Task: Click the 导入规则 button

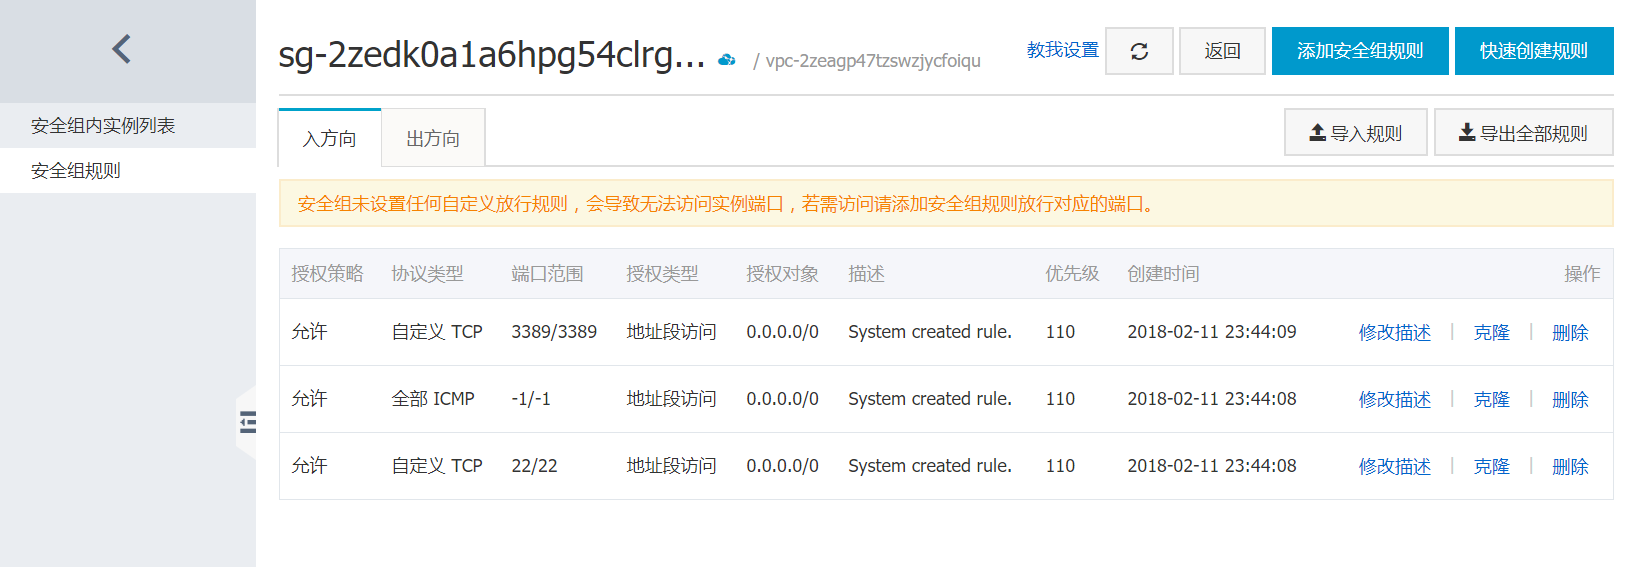Action: point(1356,133)
